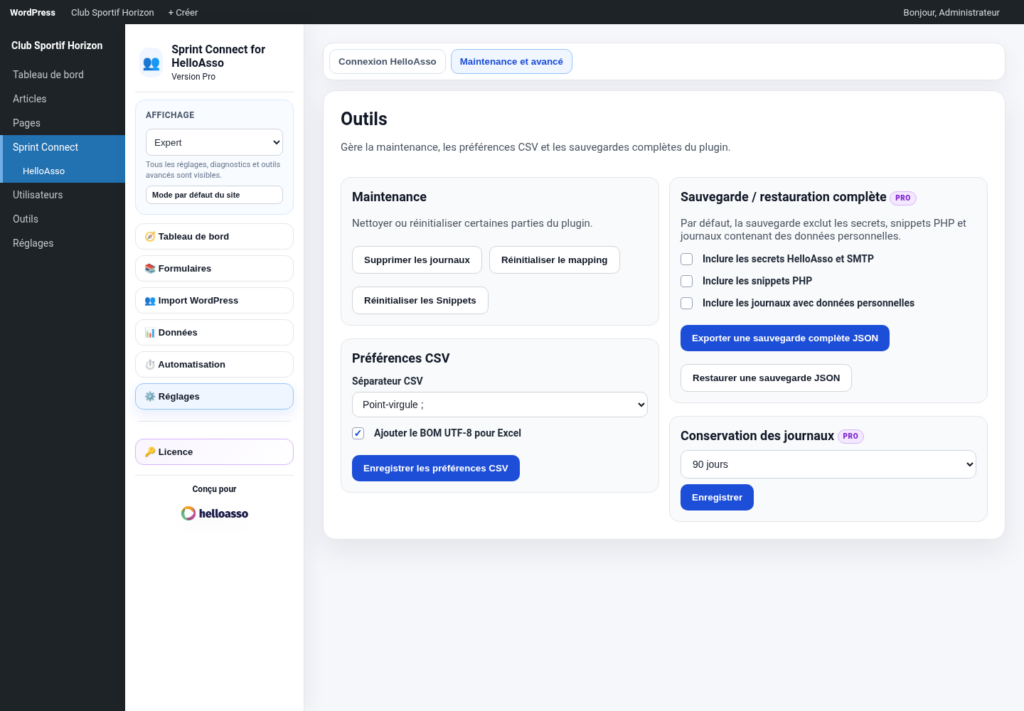1024x711 pixels.
Task: Tick the Inclure les snippets PHP checkbox
Action: pos(686,281)
